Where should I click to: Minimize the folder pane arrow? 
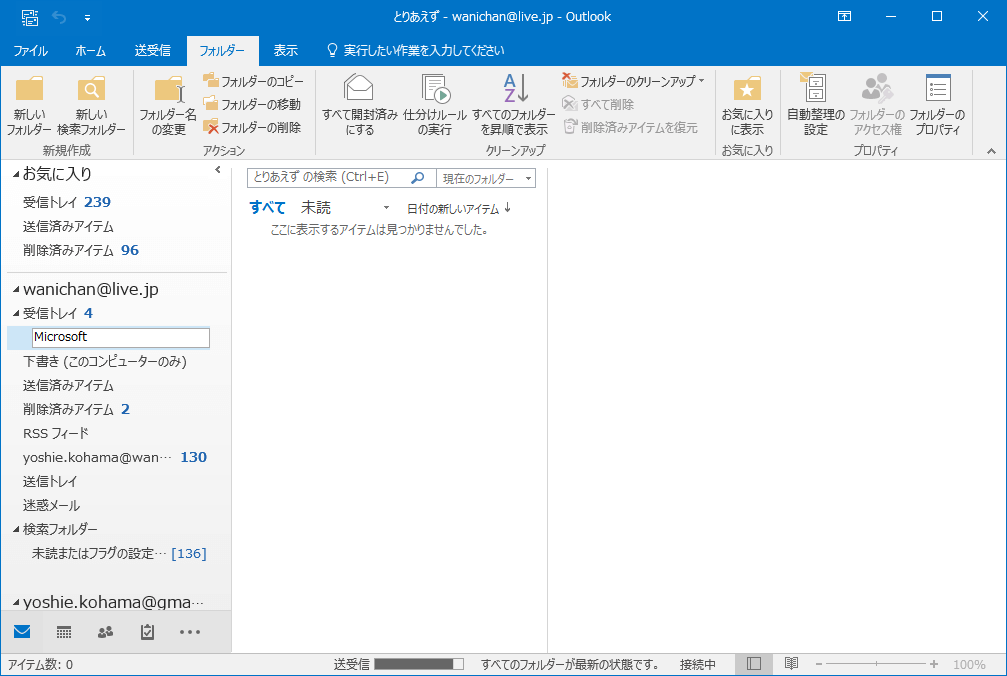[218, 169]
